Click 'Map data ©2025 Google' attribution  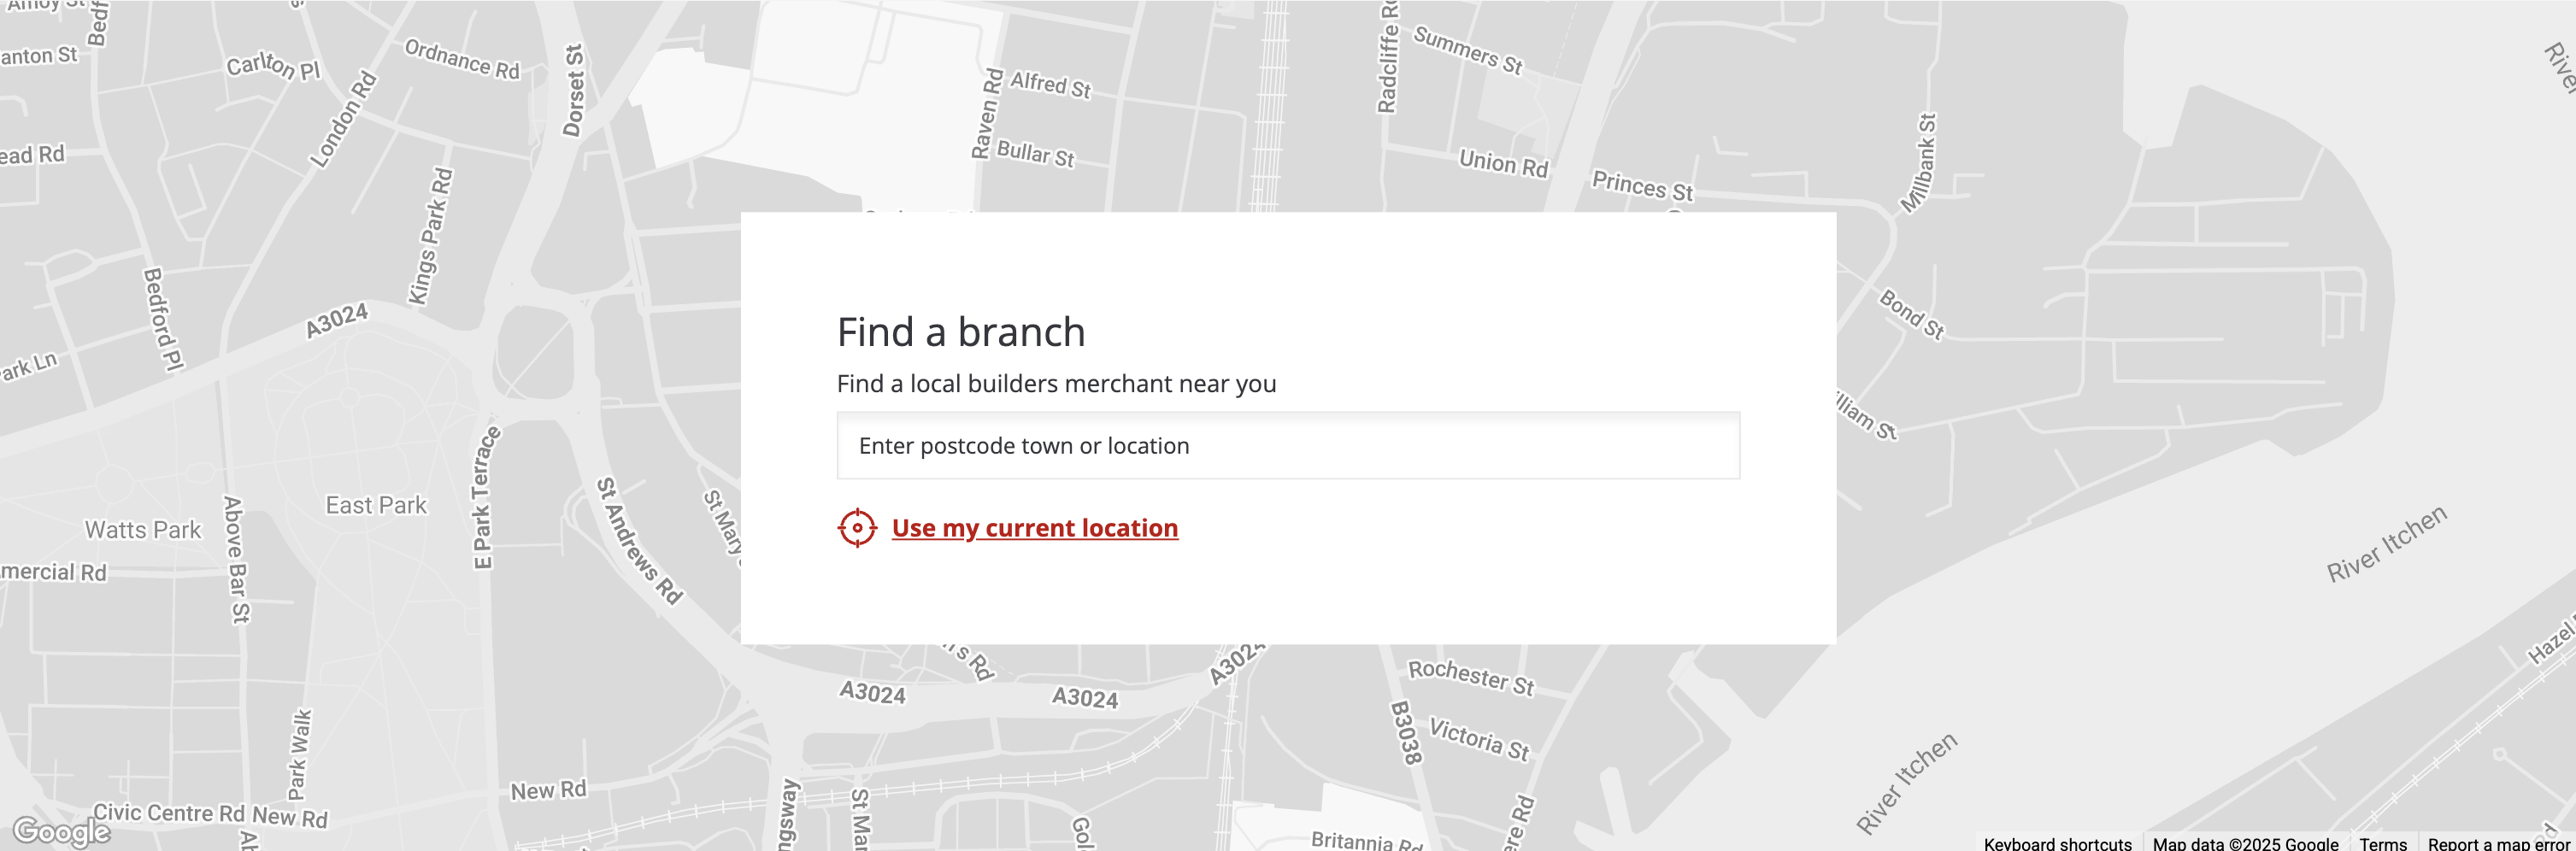point(2245,843)
